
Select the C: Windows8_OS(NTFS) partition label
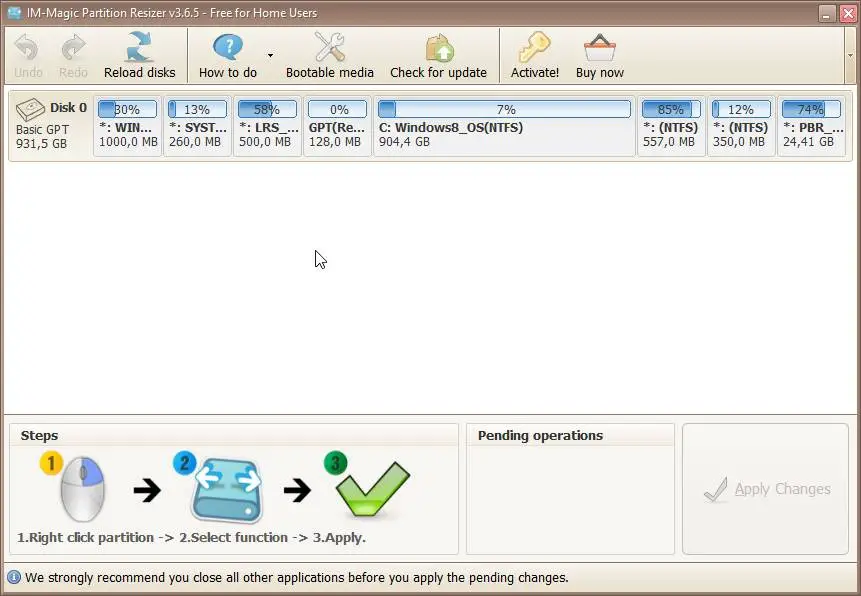[450, 127]
